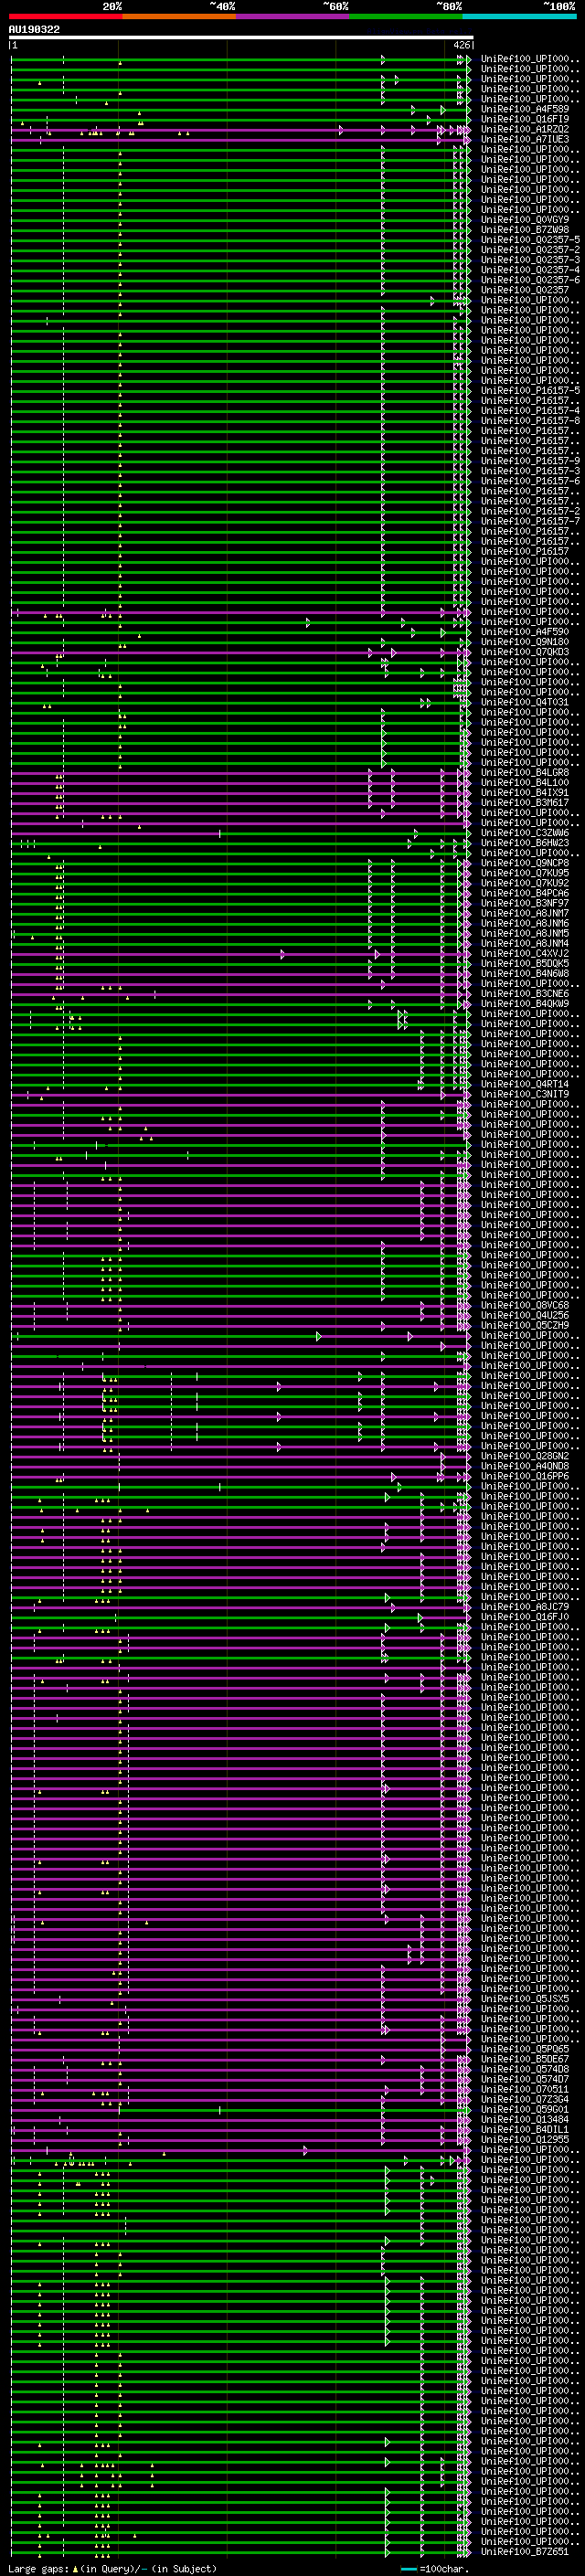
Task: Pick the UniRef100_B5DE67 row label
Action: pos(525,2058)
